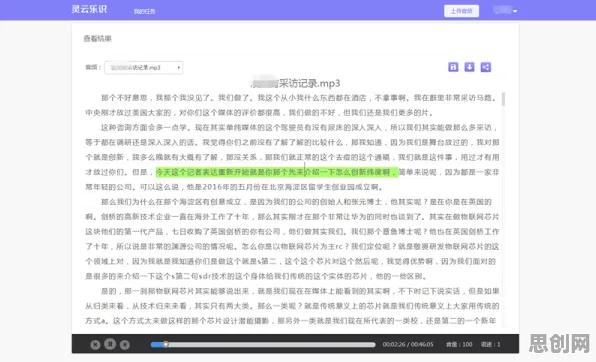This screenshot has height=362, width=596.
Task: Click the volume label 音量 : 100
Action: click(459, 345)
